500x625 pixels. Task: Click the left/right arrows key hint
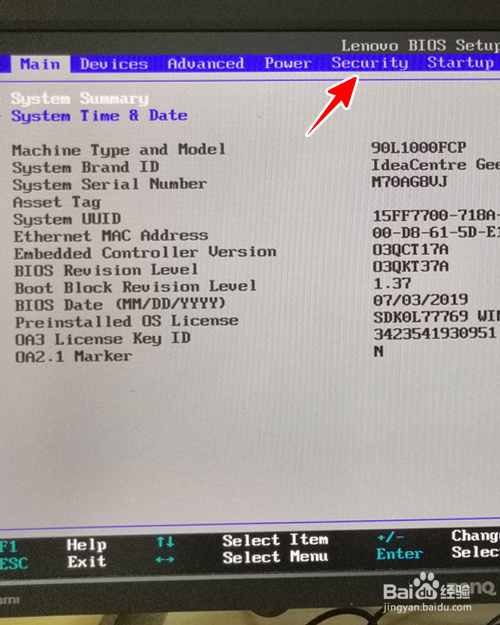coord(165,559)
